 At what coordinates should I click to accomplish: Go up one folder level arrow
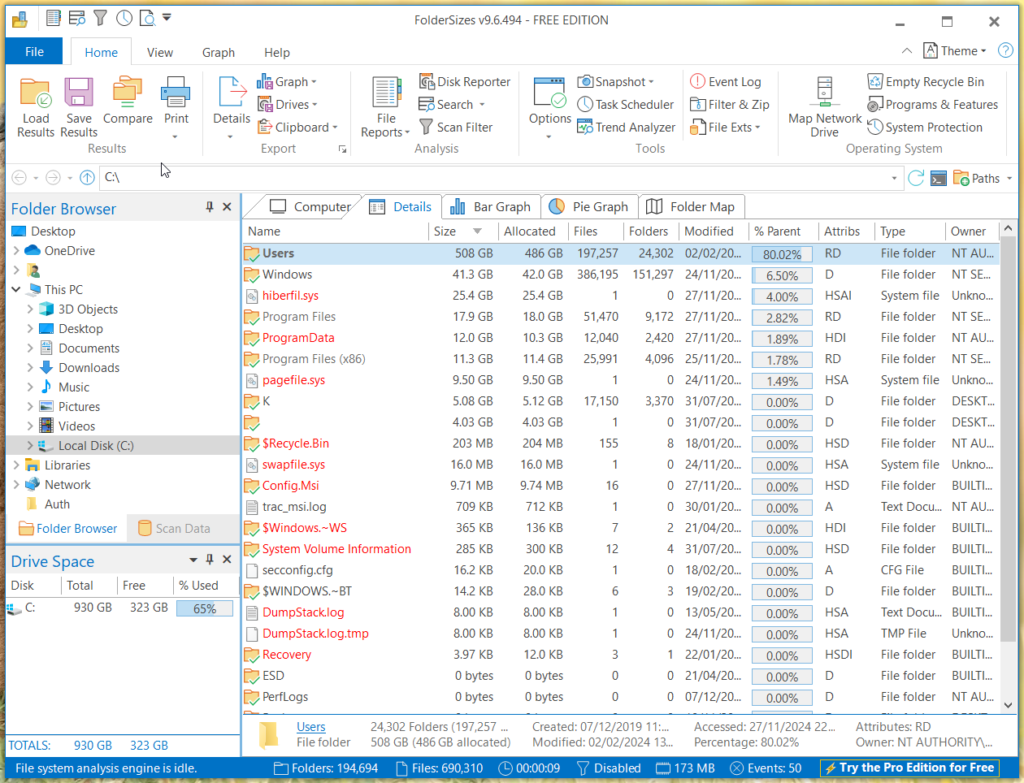tap(87, 178)
